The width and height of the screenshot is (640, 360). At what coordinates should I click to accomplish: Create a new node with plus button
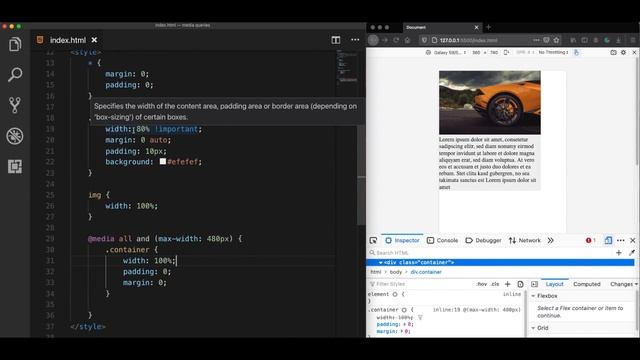[x=619, y=253]
